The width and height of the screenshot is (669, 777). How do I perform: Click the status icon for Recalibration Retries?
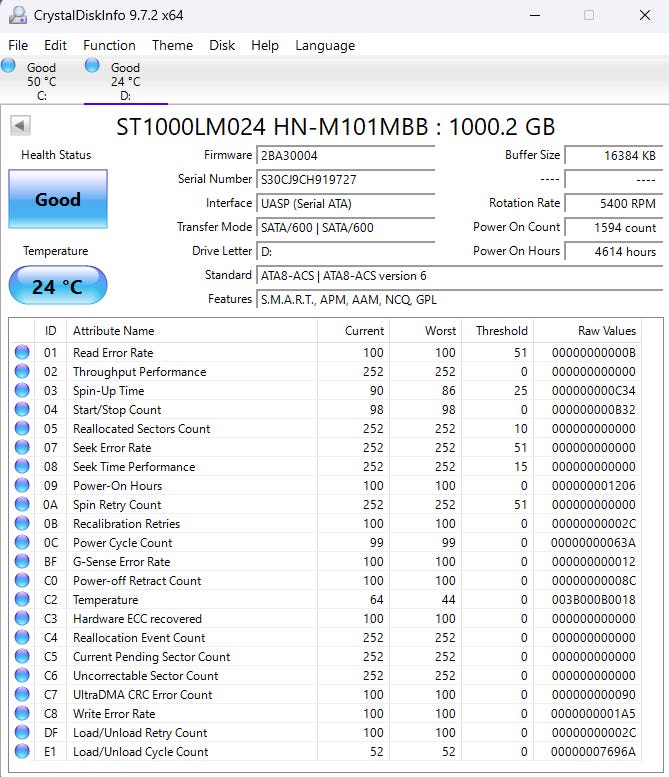pos(22,523)
